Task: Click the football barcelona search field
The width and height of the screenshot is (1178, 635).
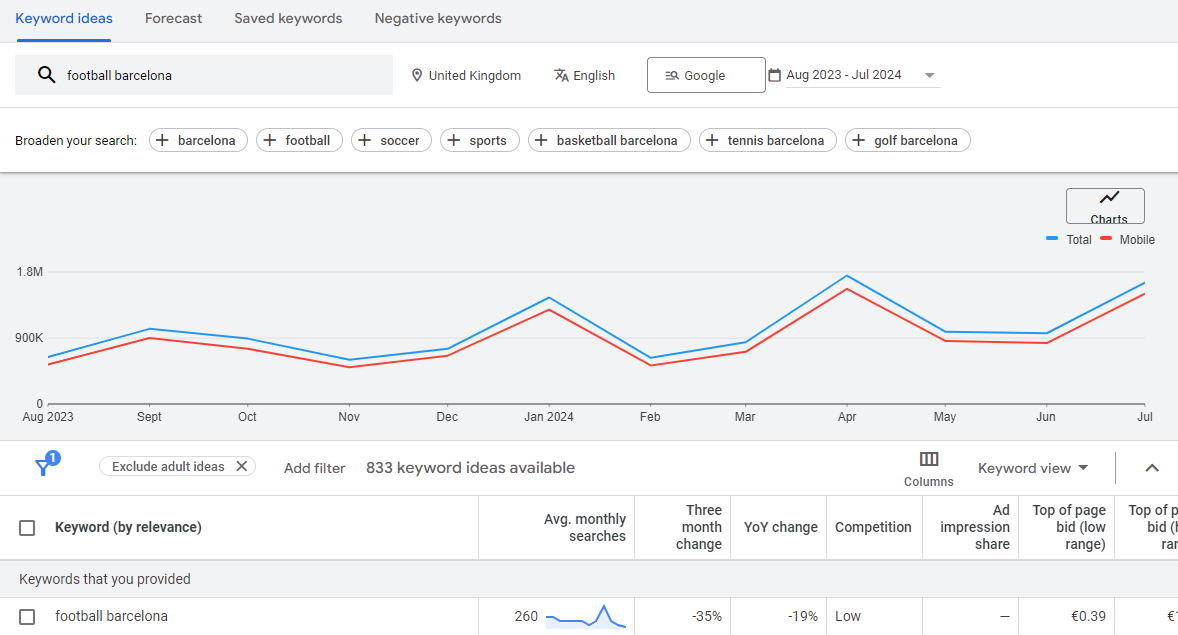Action: (x=204, y=75)
